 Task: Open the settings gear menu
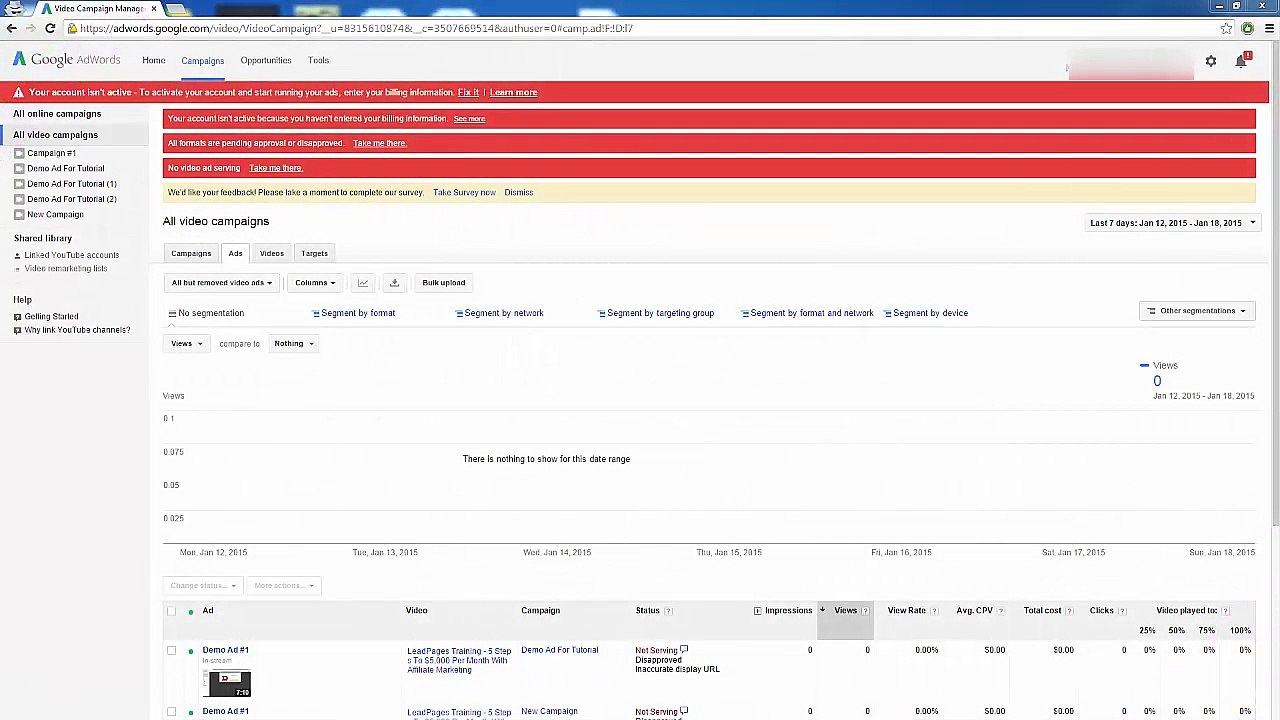tap(1210, 61)
